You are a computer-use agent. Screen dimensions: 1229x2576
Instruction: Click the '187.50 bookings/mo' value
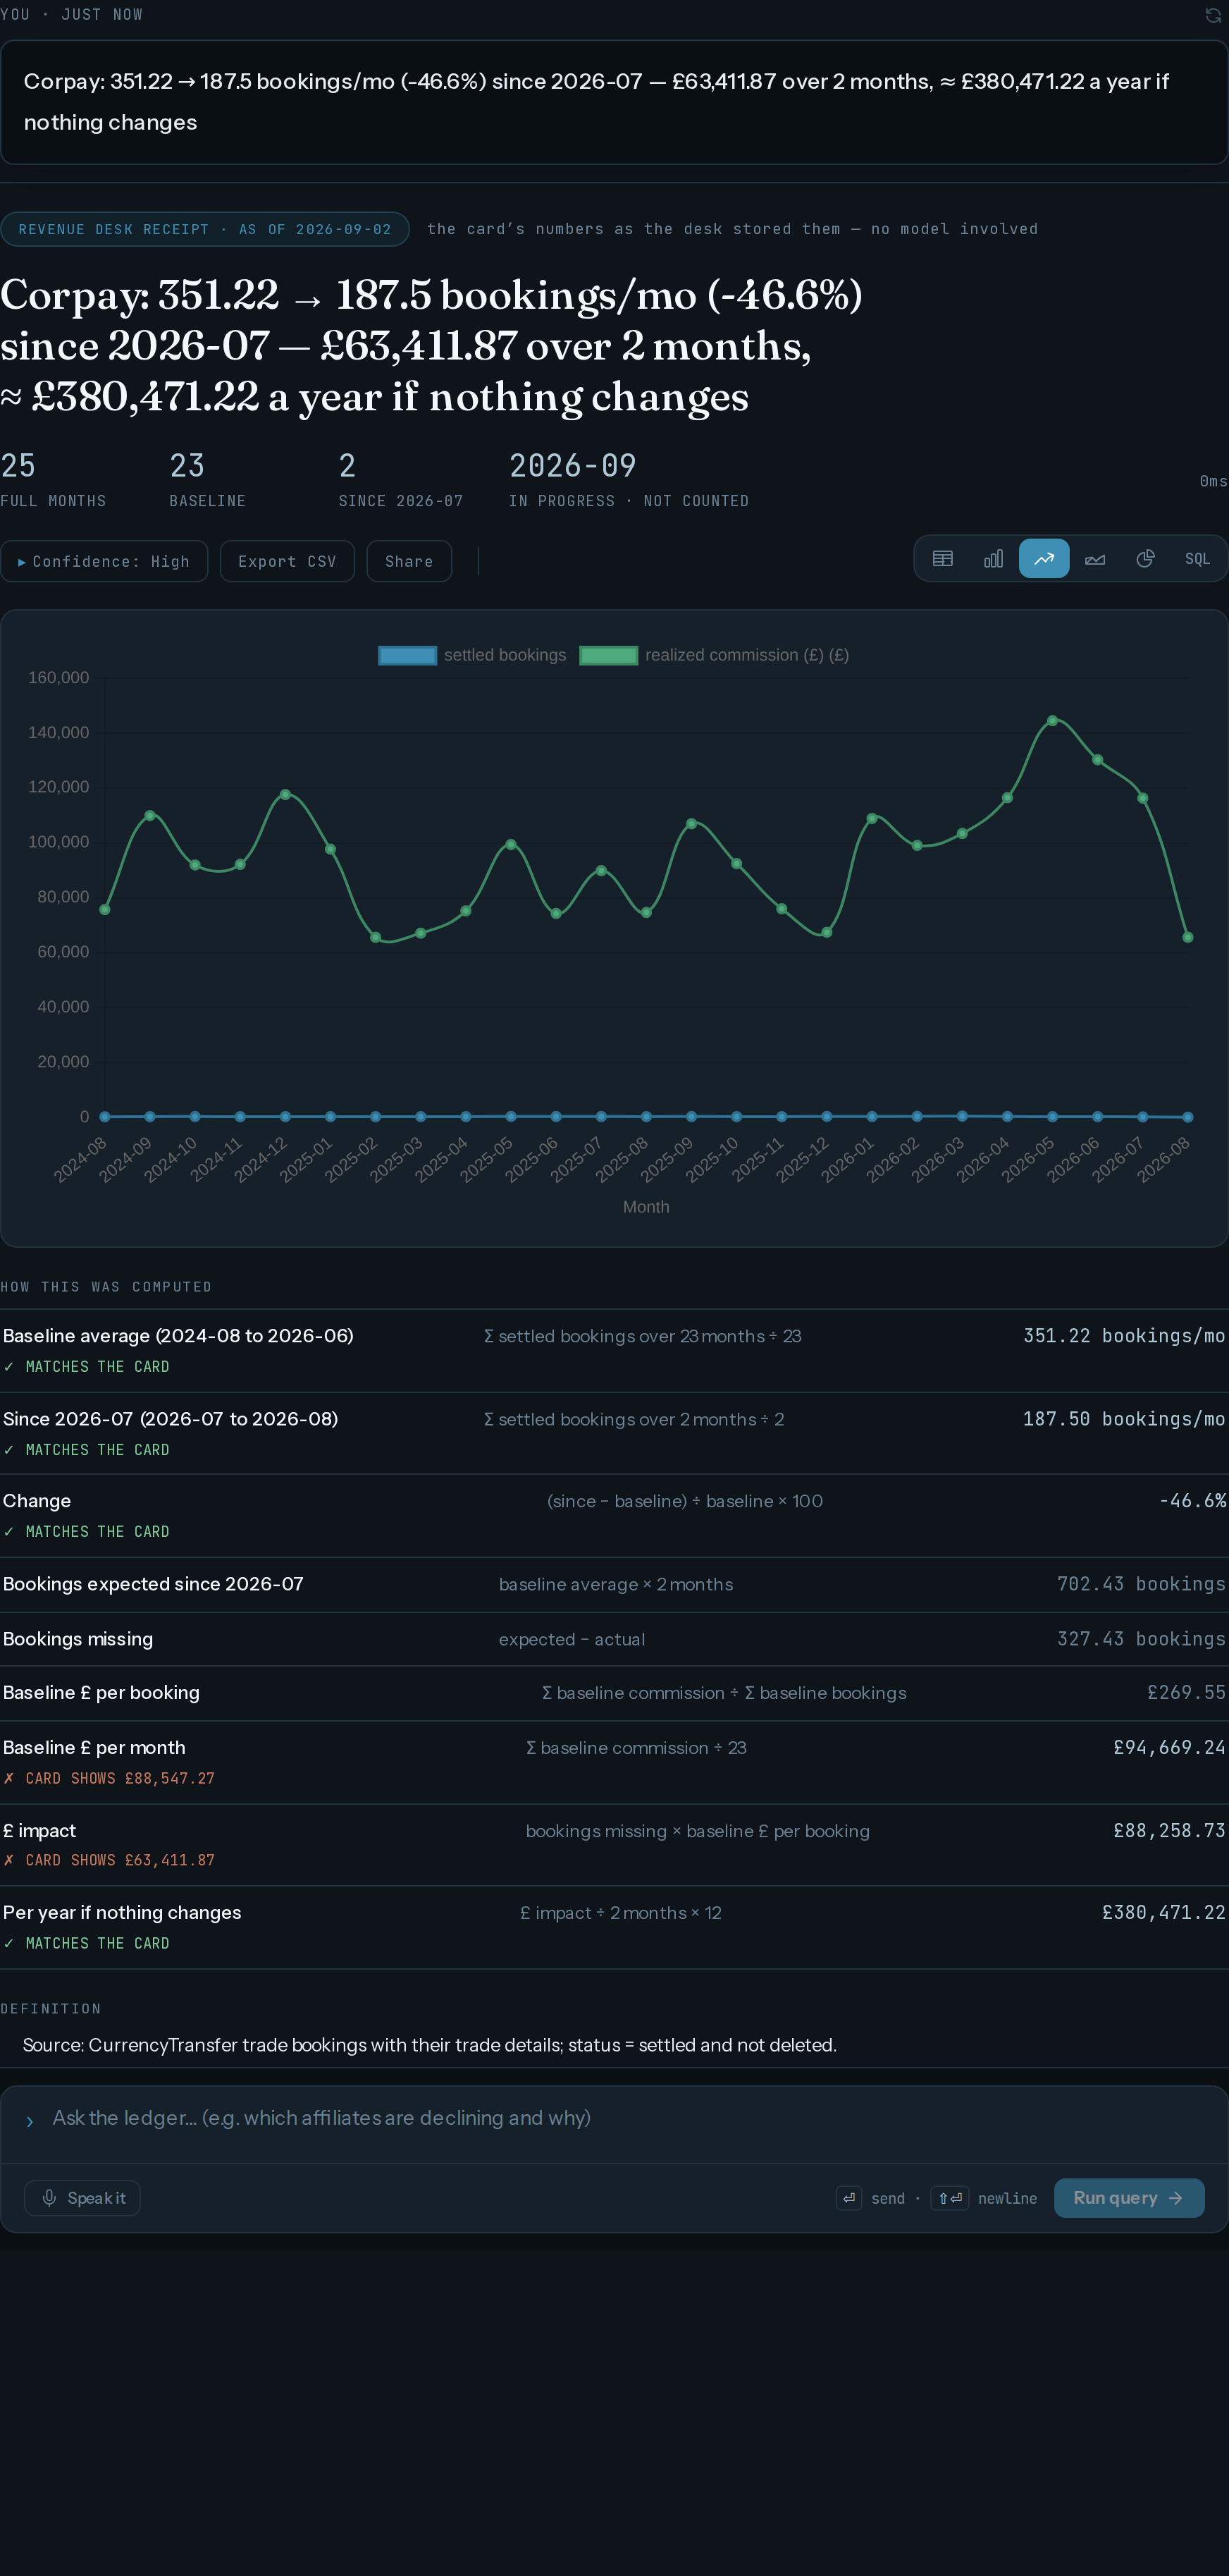[1124, 1419]
